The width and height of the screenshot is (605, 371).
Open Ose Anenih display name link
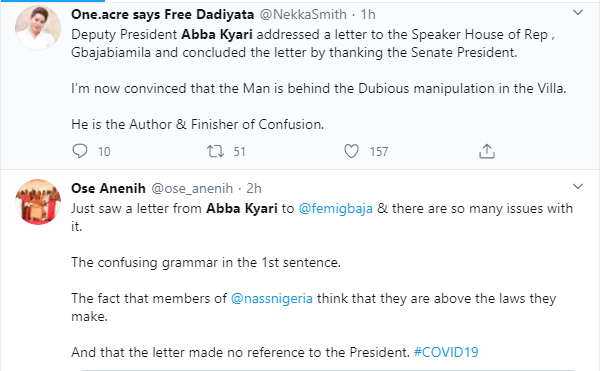coord(108,188)
